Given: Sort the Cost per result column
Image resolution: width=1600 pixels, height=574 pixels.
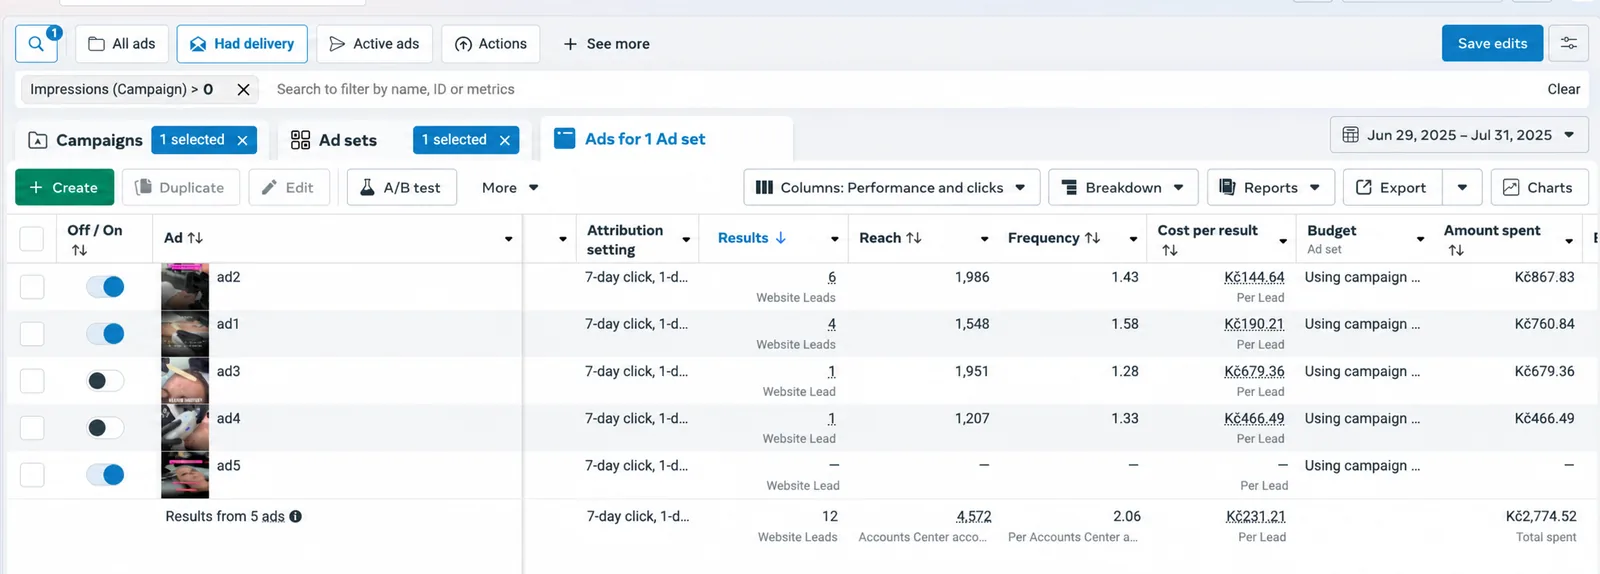Looking at the screenshot, I should pos(1170,250).
